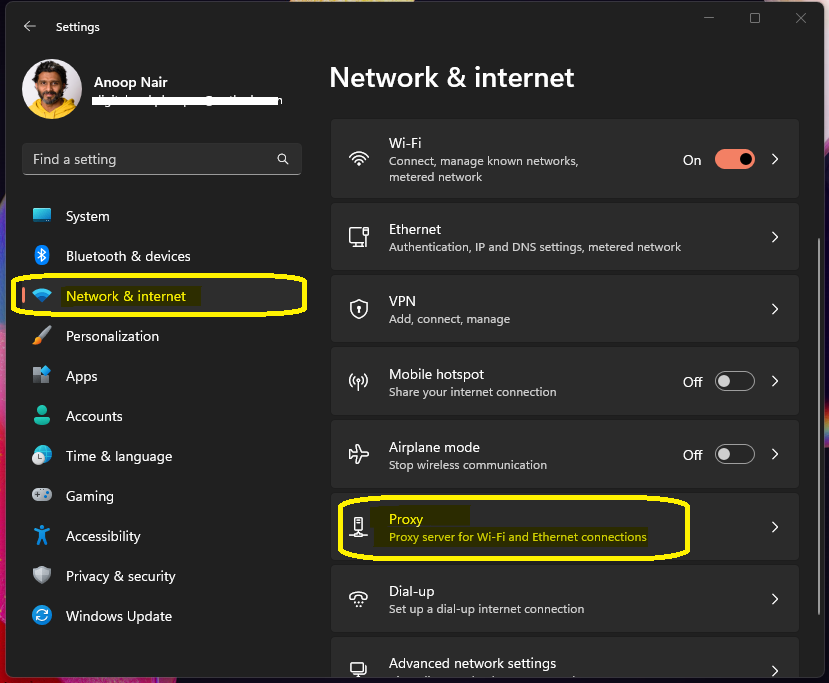The image size is (829, 683).
Task: Click the Find a setting search box
Action: 162,159
